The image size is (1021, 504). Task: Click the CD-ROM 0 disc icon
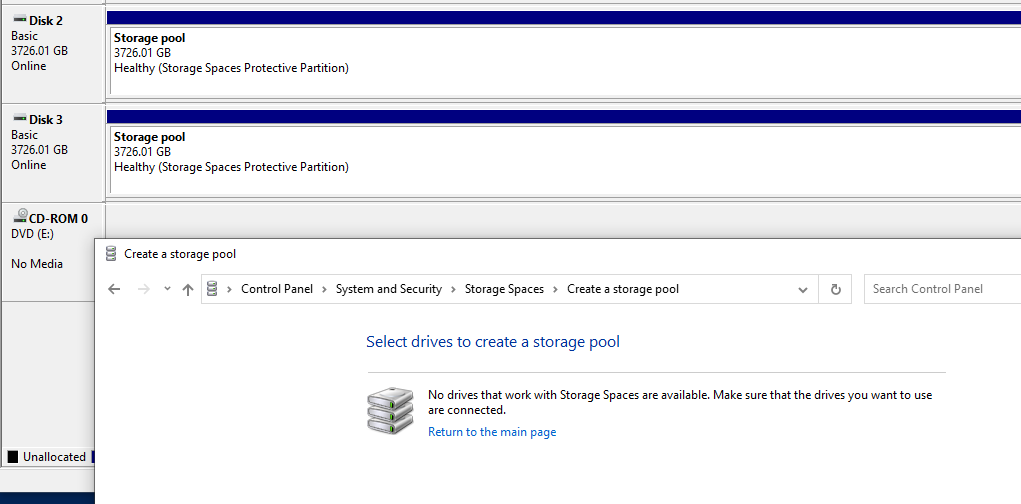[x=20, y=216]
